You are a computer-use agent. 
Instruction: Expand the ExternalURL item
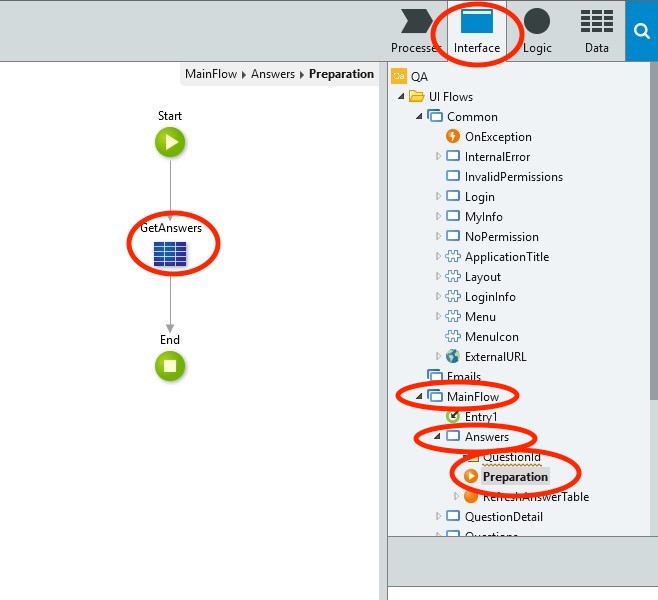tap(438, 356)
